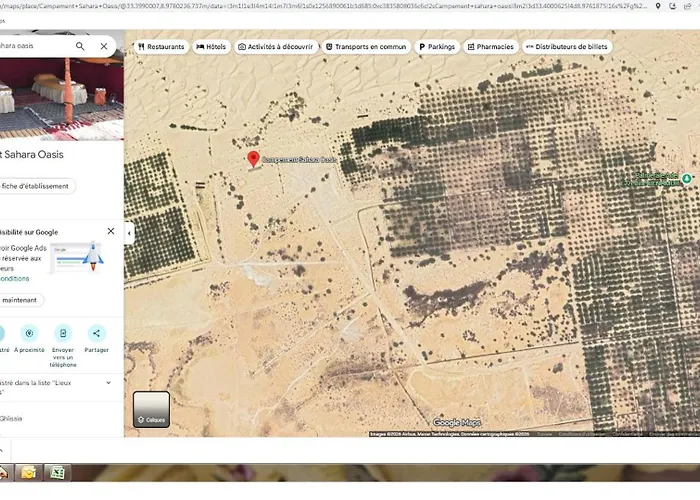Open the conditions link

14,279
